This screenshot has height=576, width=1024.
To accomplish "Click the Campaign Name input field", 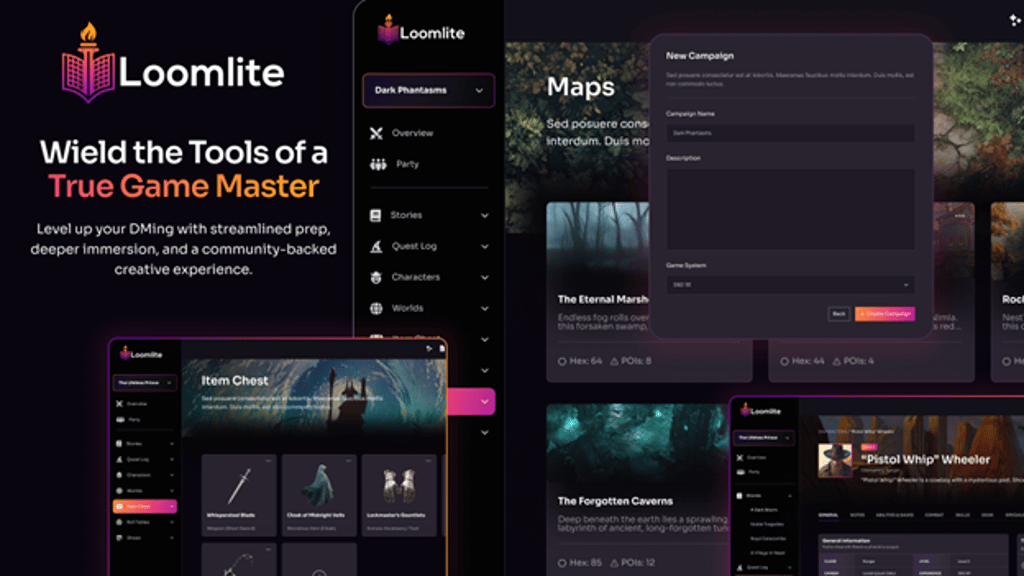I will [x=790, y=133].
